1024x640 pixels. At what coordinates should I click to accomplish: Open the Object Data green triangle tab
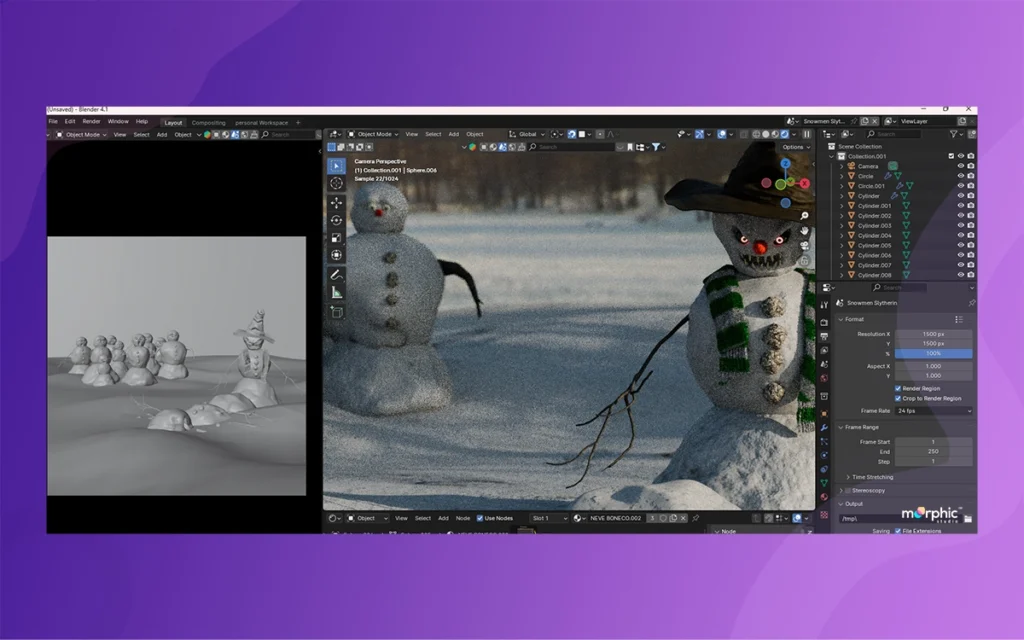coord(824,483)
